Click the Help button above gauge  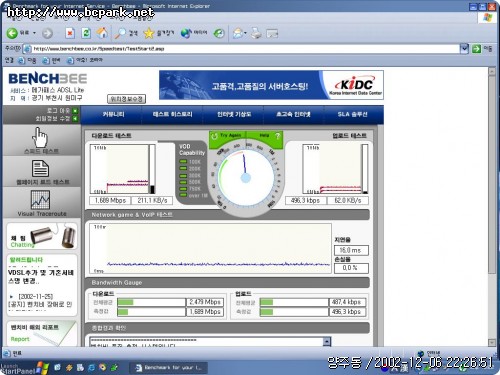[269, 136]
